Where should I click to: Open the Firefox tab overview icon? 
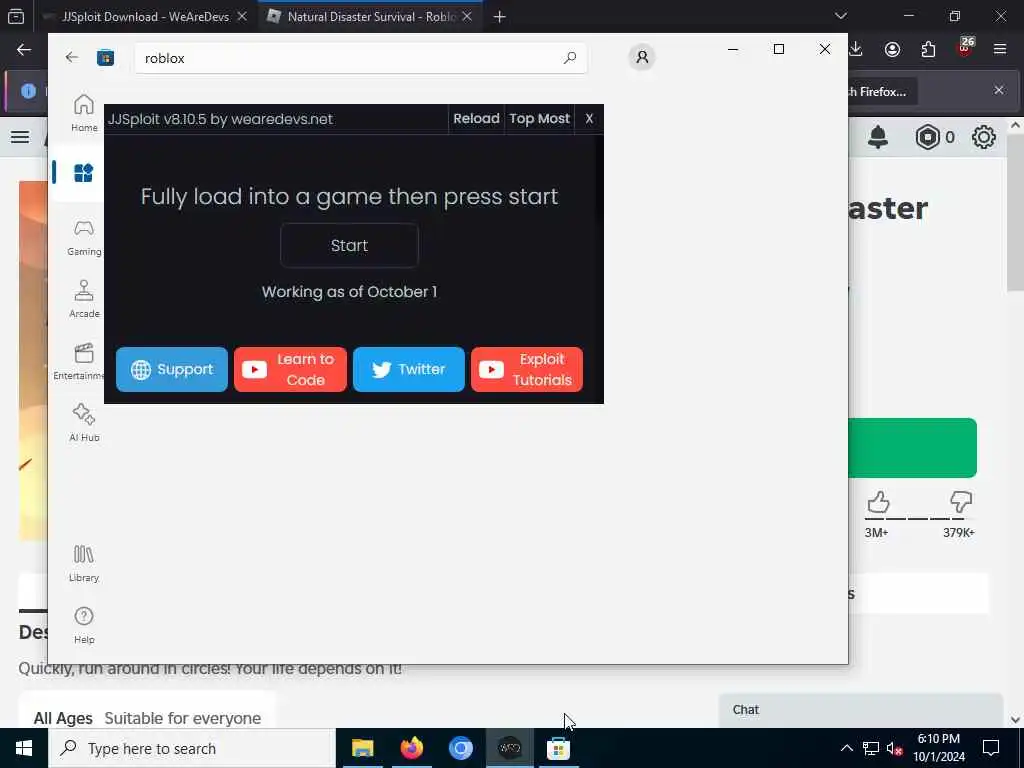click(16, 17)
